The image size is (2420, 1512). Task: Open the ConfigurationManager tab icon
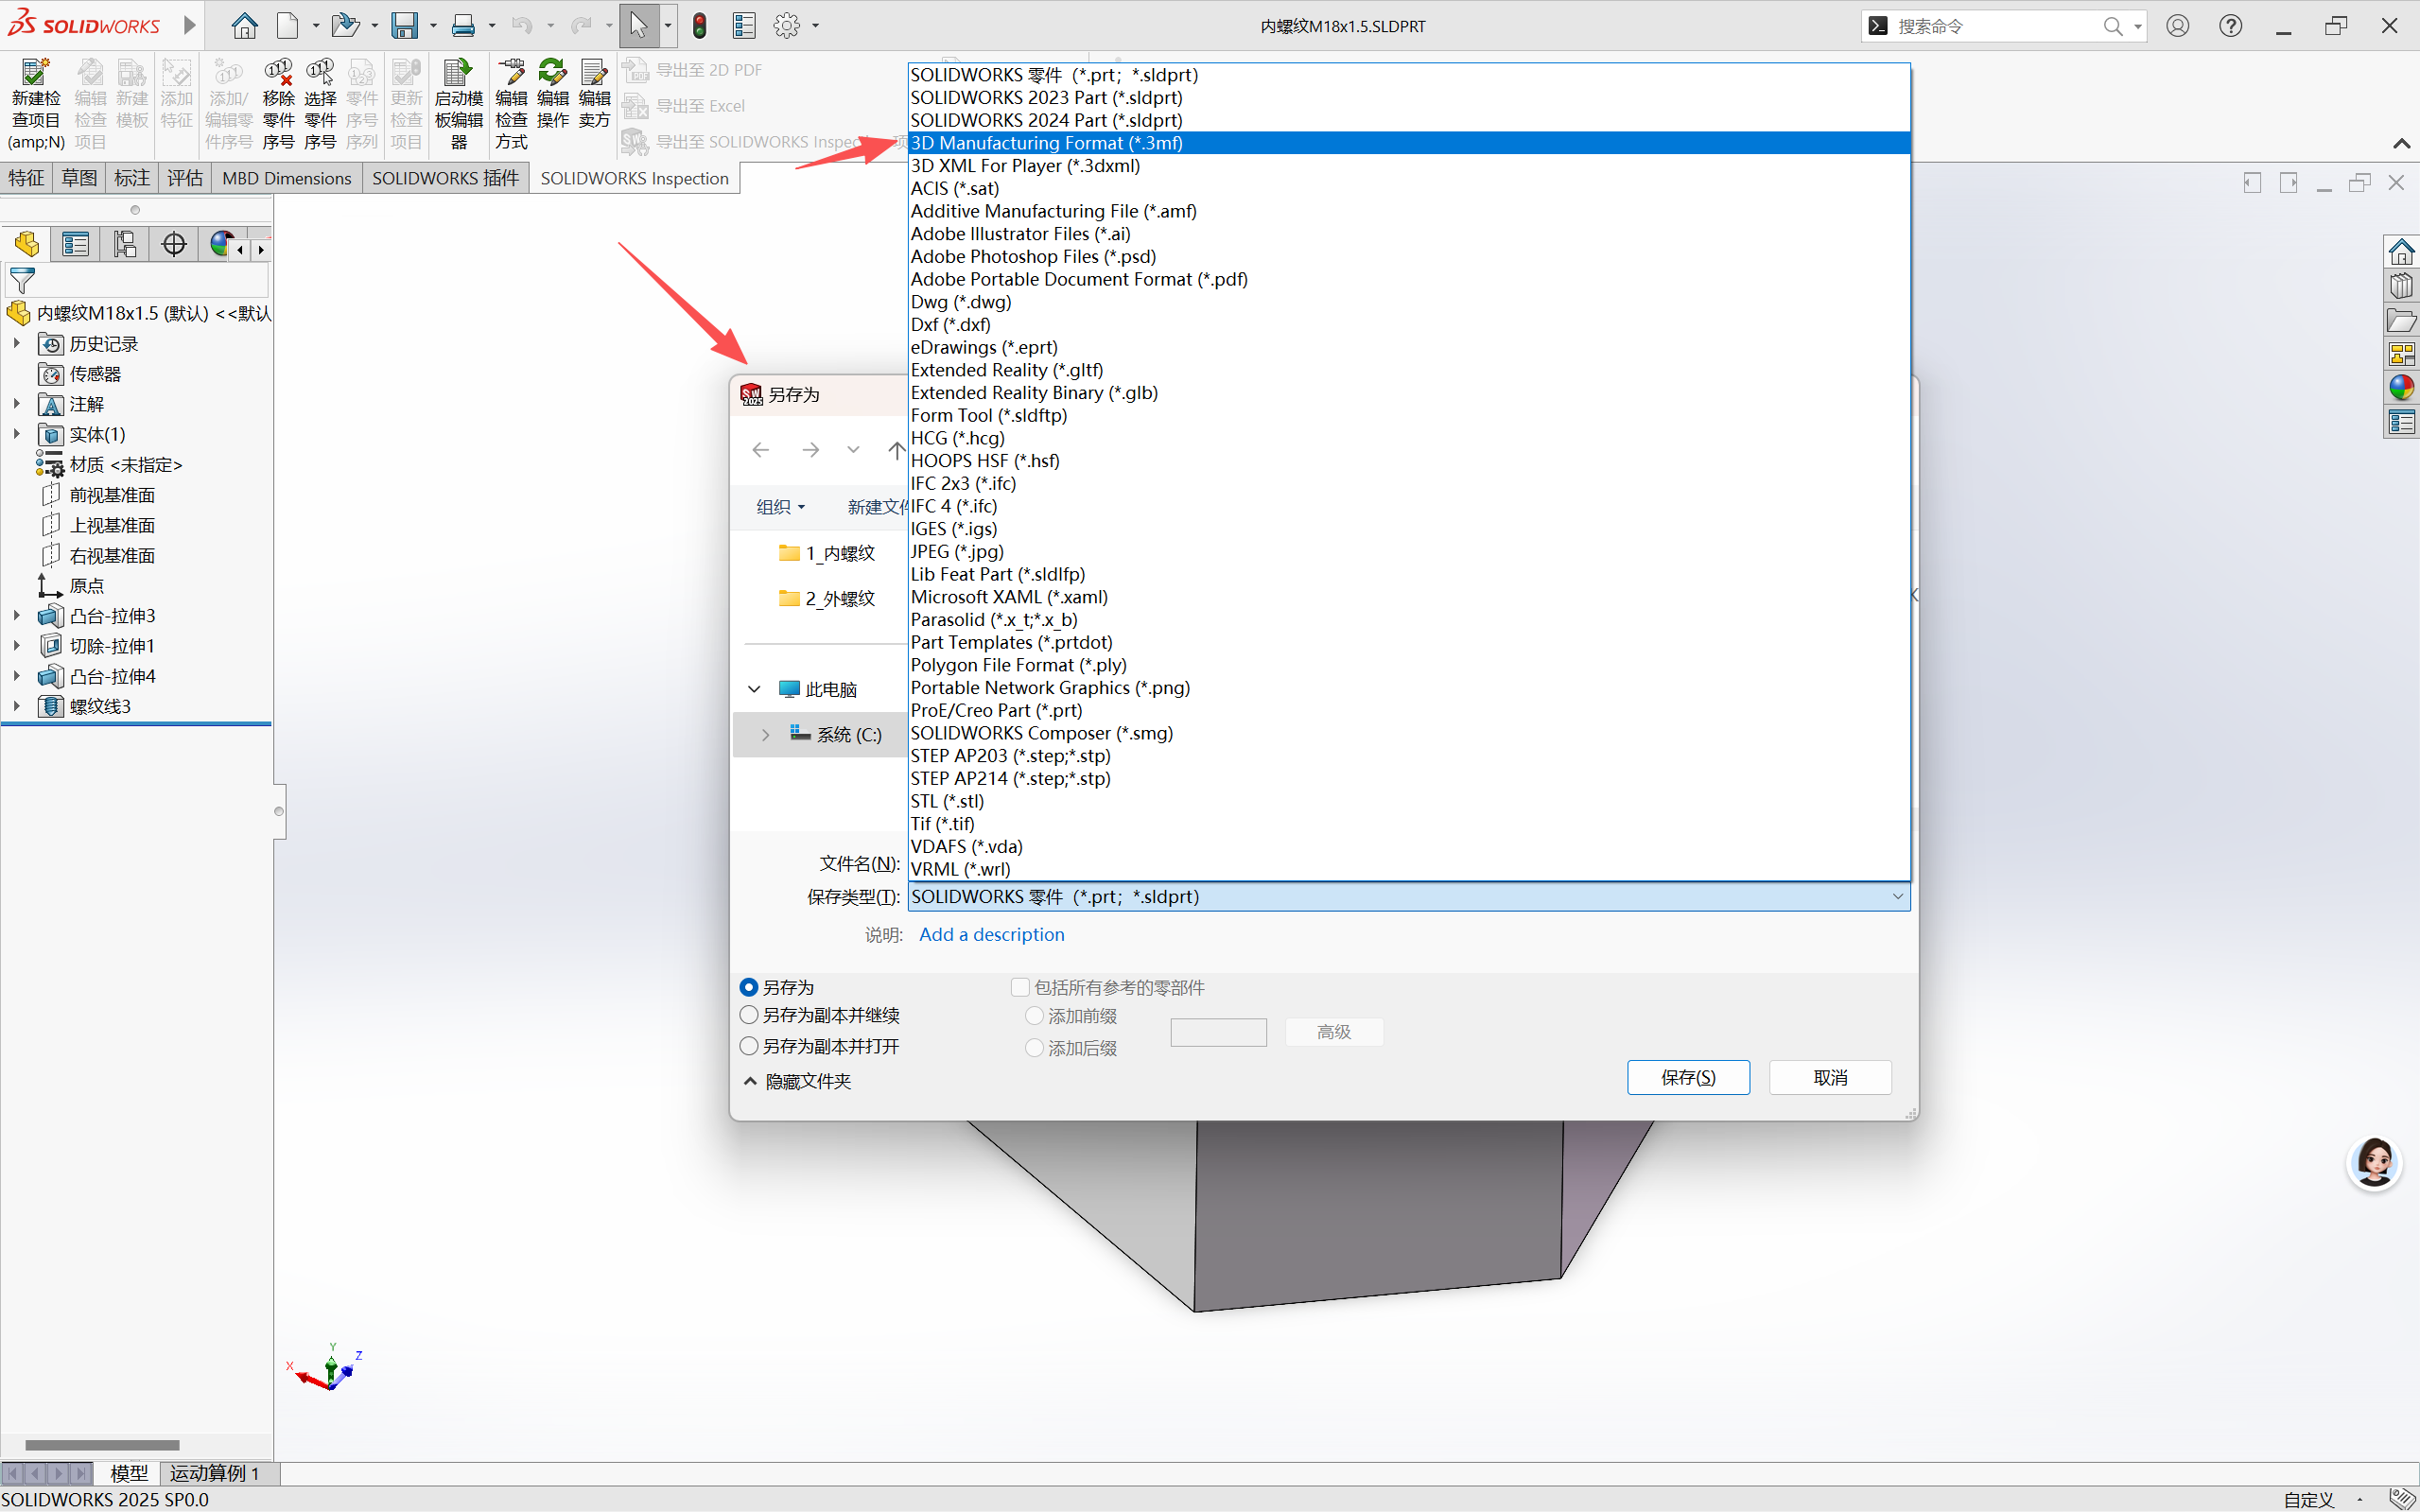pyautogui.click(x=124, y=244)
